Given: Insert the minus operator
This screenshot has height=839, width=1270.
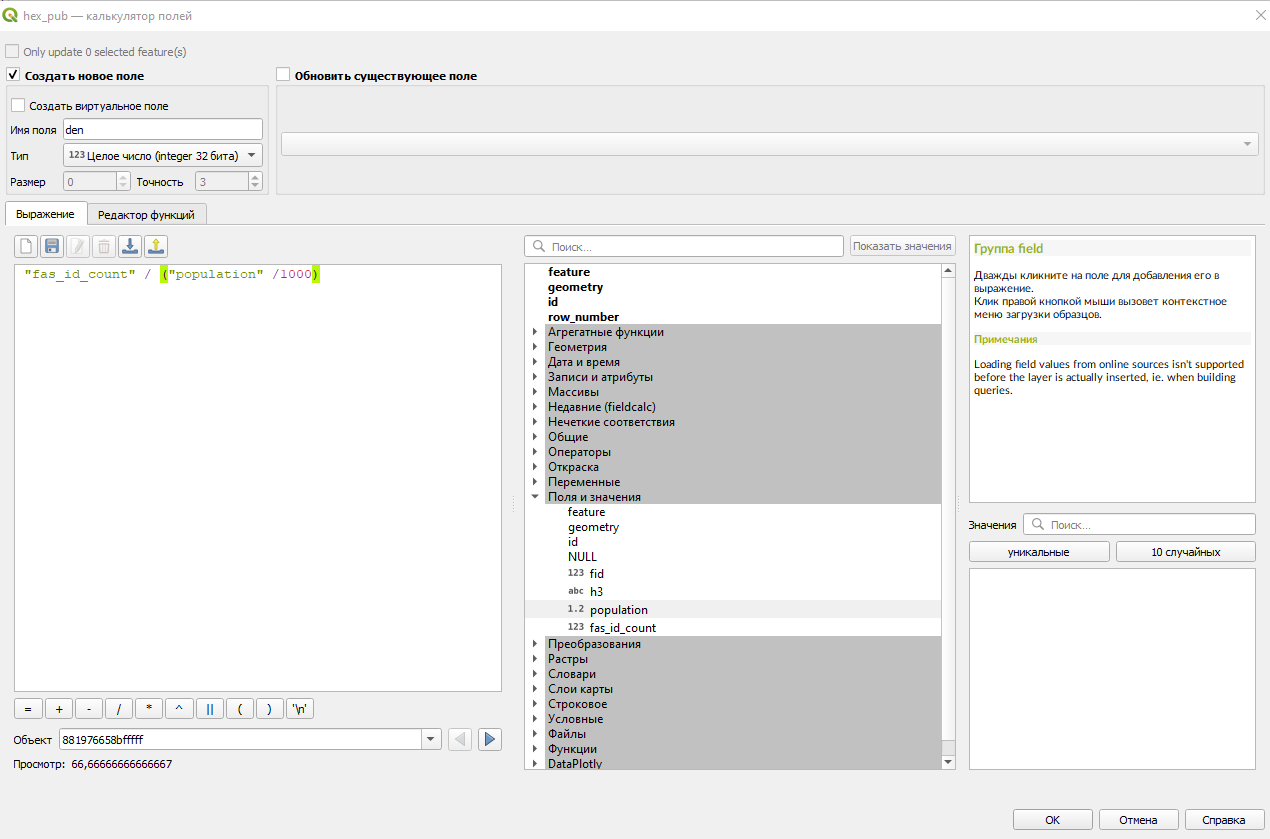Looking at the screenshot, I should pyautogui.click(x=89, y=709).
